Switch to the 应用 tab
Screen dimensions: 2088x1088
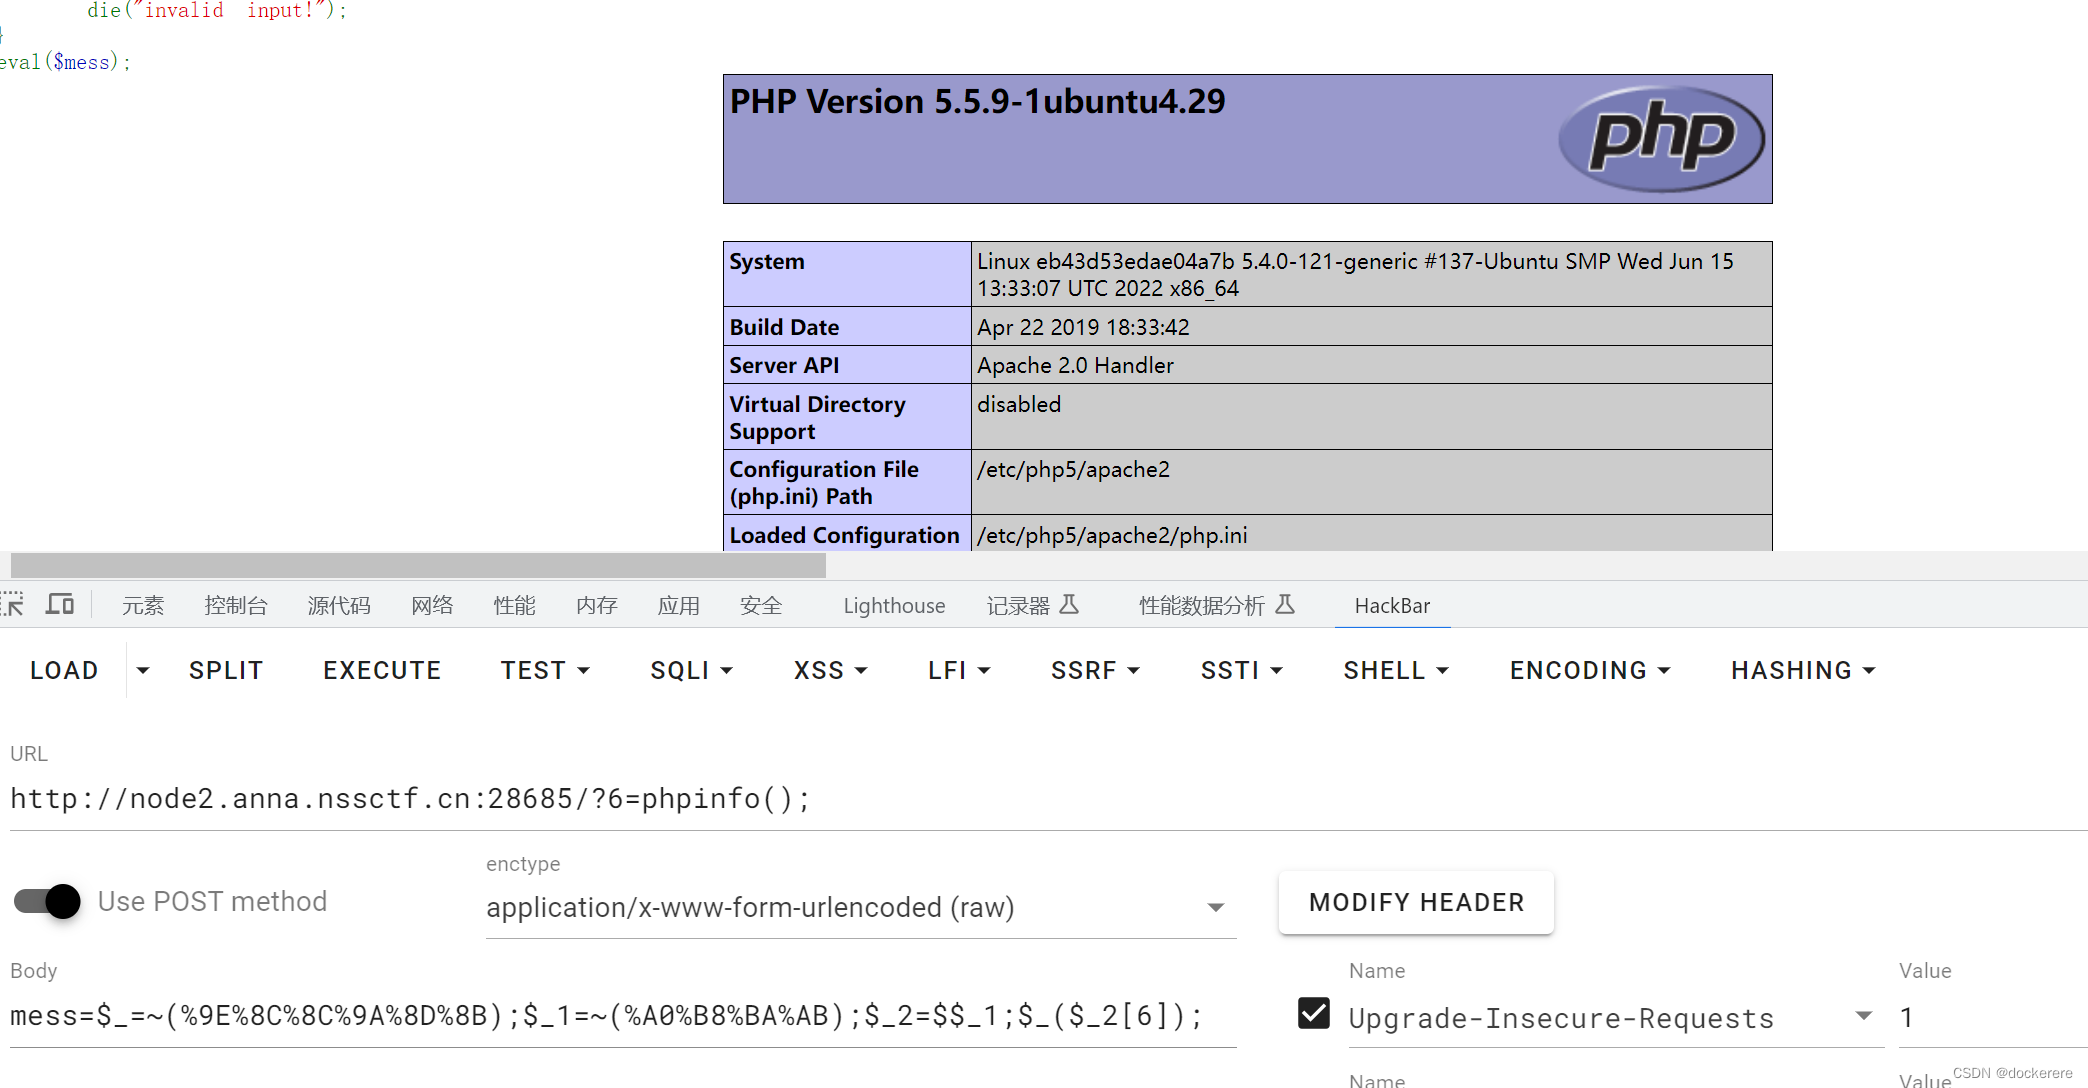(678, 605)
